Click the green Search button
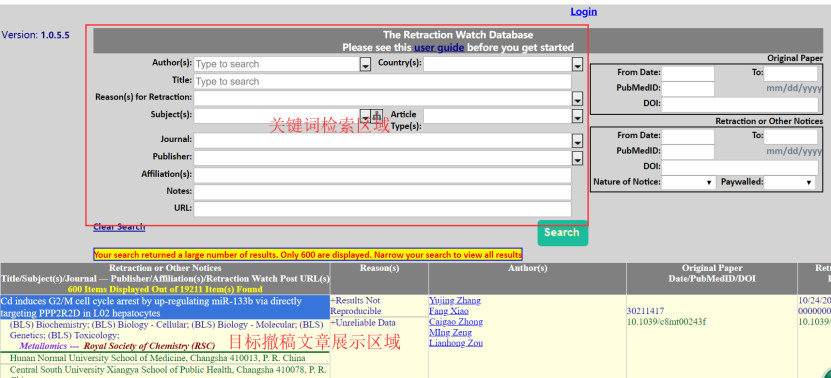This screenshot has height=378, width=831. coord(562,233)
